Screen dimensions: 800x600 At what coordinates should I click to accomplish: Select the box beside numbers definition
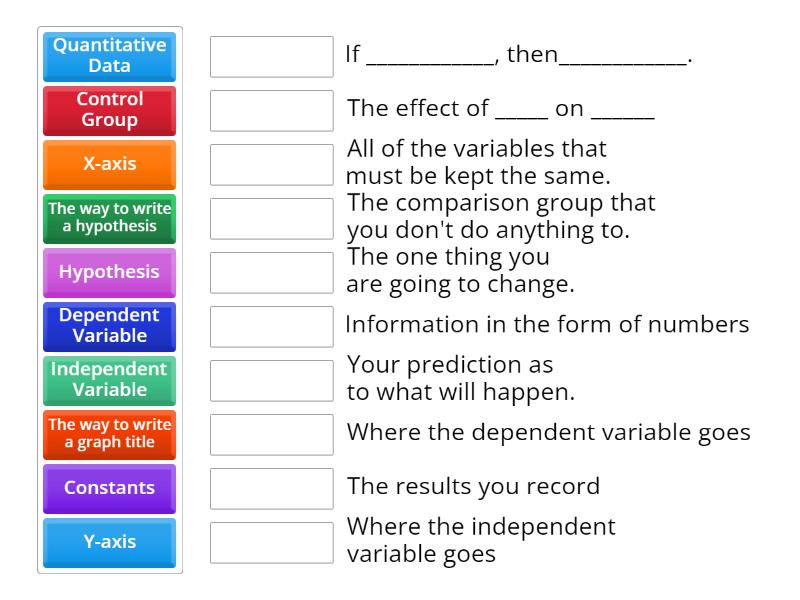pyautogui.click(x=270, y=326)
